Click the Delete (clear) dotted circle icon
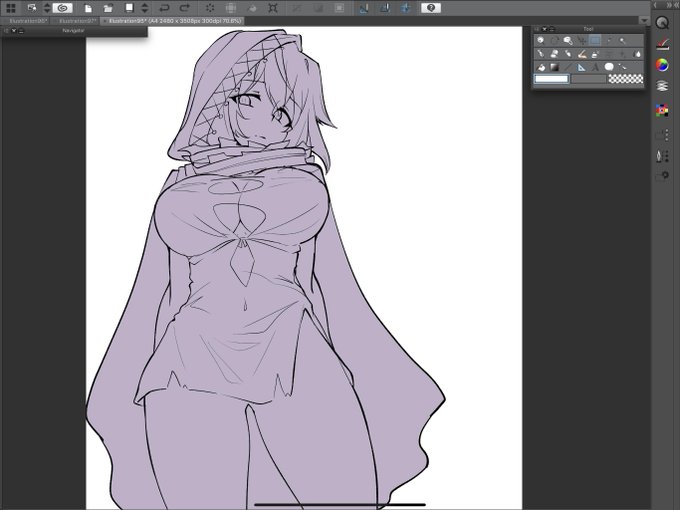Image resolution: width=680 pixels, height=510 pixels. point(210,8)
